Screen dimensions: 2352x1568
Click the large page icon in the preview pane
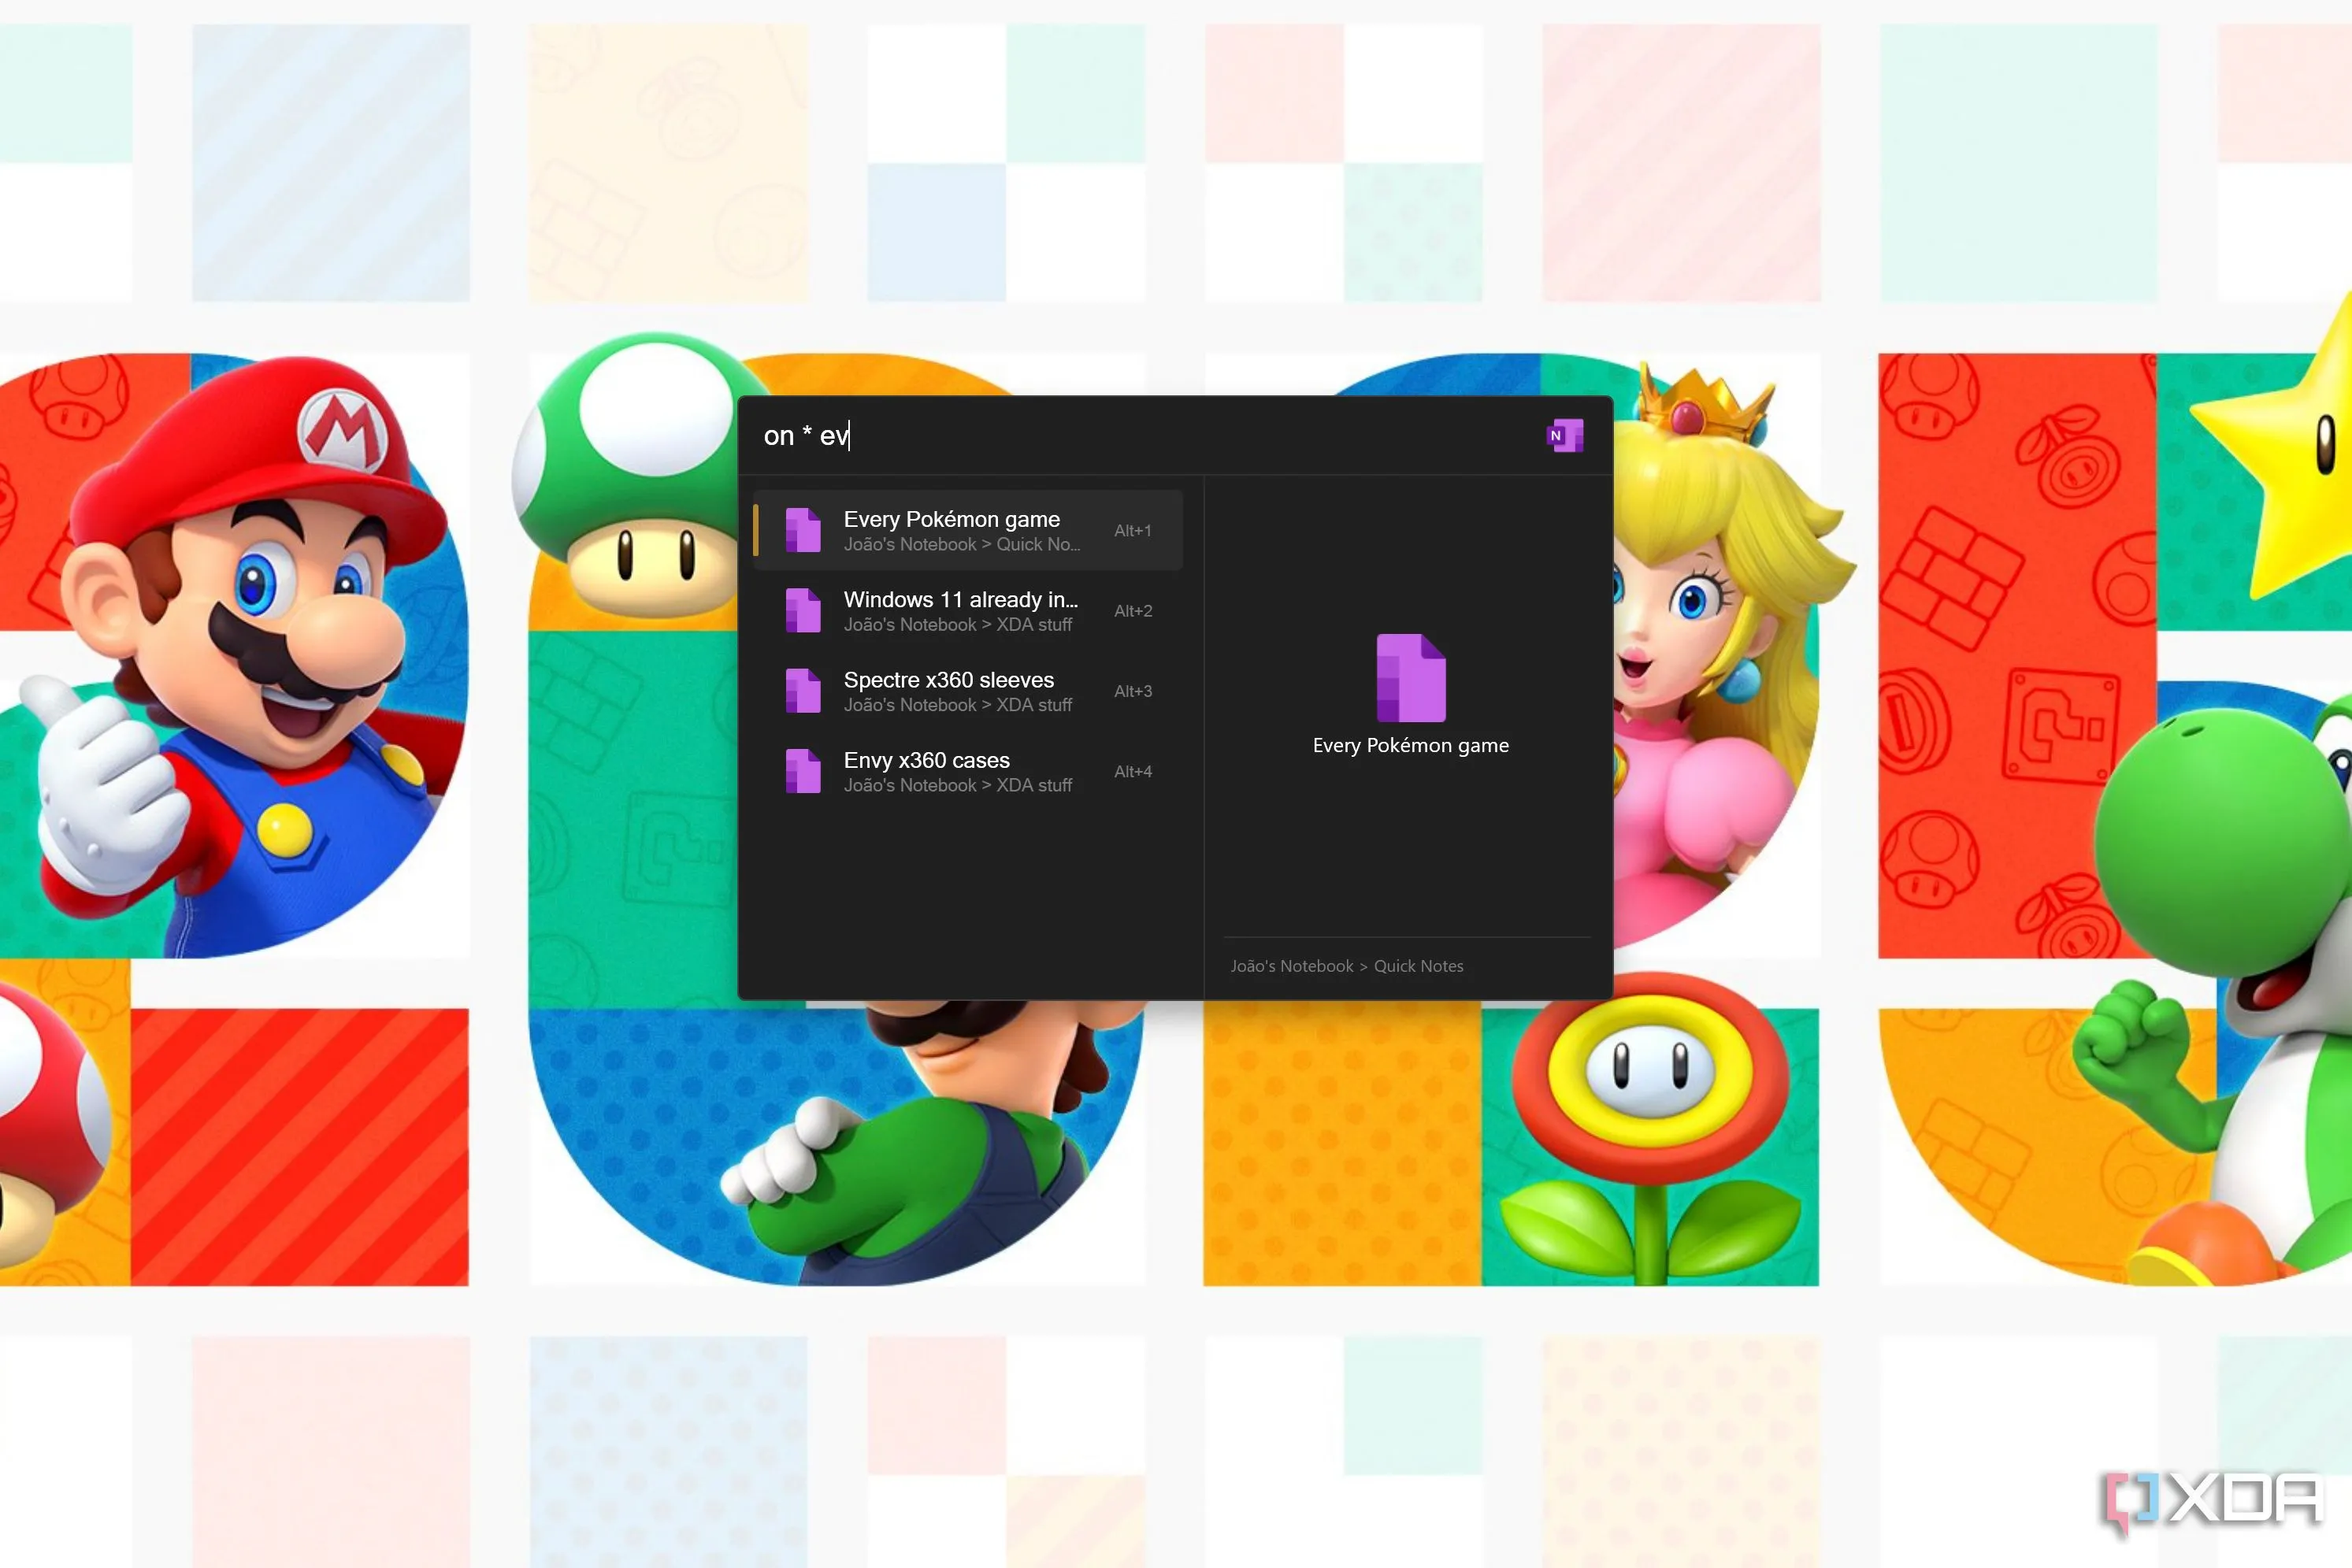coord(1411,678)
